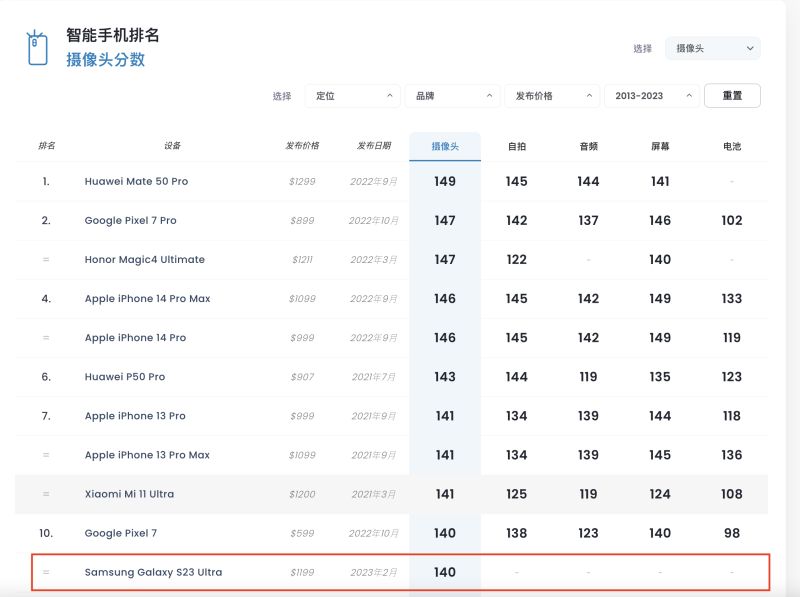Viewport: 800px width, 597px height.
Task: Click the 重置 reset button
Action: (x=732, y=96)
